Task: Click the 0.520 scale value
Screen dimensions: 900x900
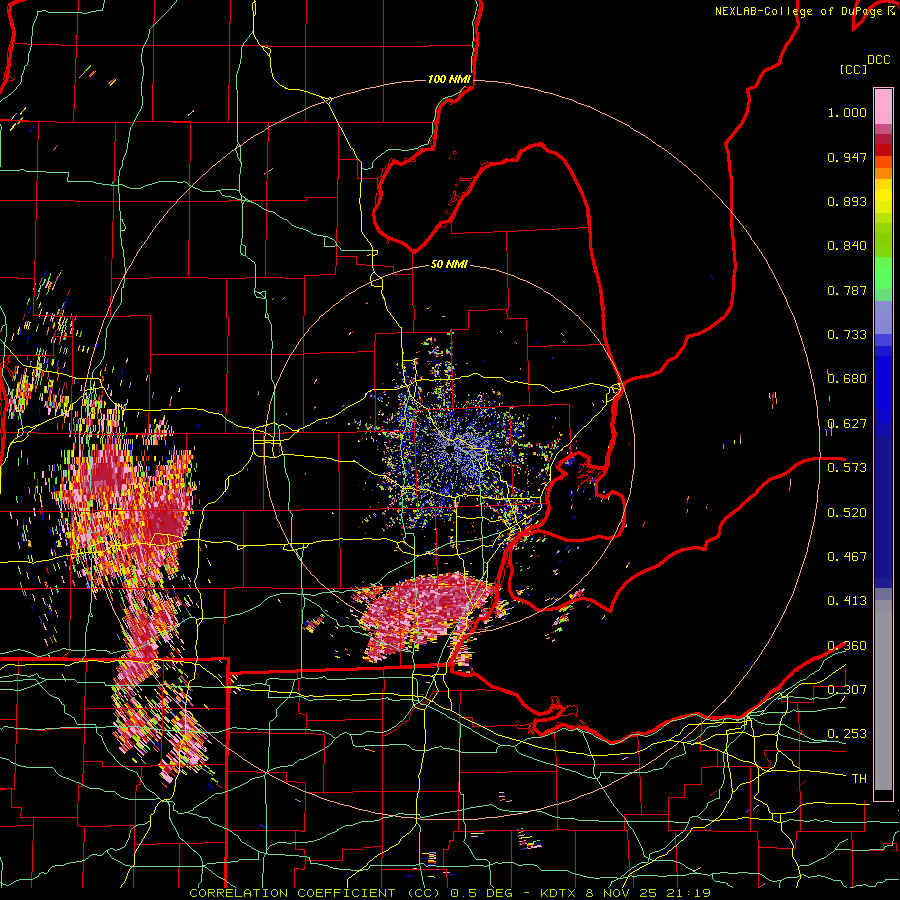Action: click(x=847, y=513)
